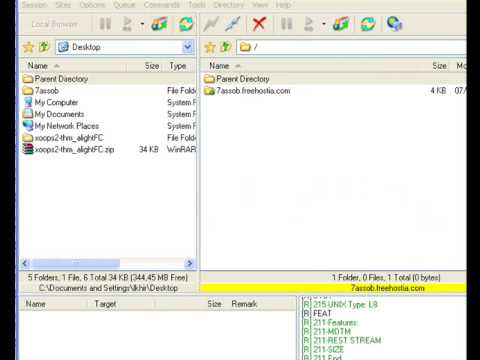Open the Session menu
Image resolution: width=480 pixels, height=360 pixels.
(35, 5)
